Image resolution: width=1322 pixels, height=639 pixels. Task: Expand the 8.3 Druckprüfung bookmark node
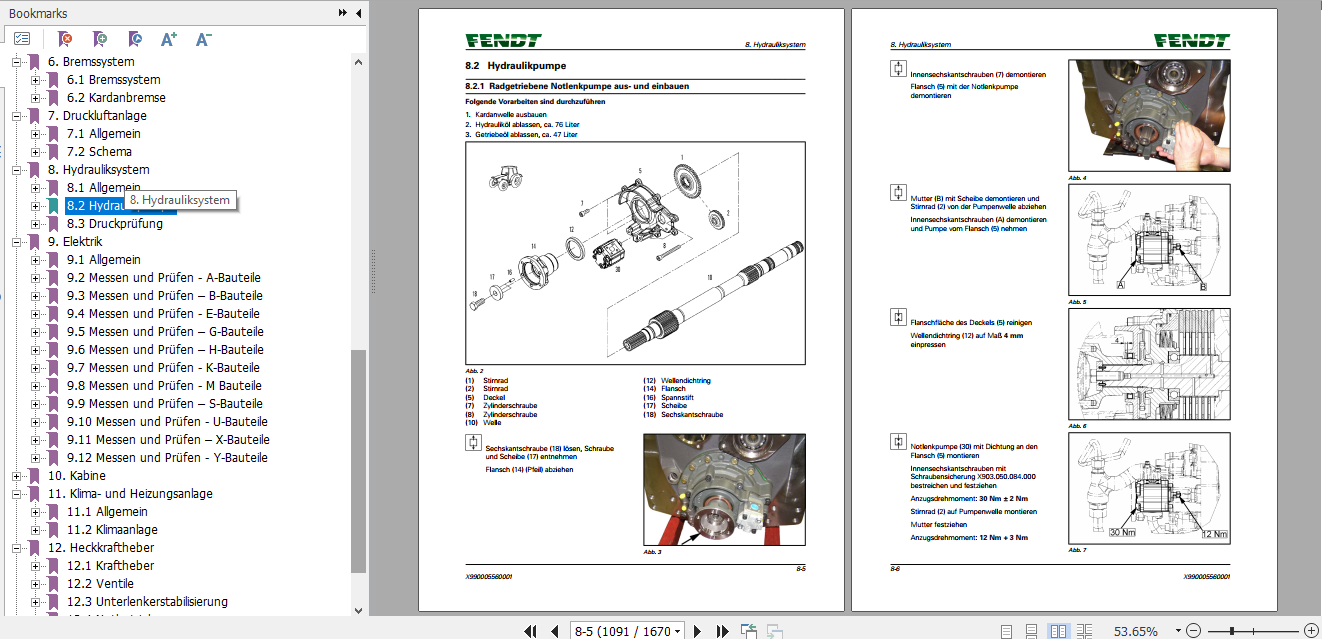point(35,224)
